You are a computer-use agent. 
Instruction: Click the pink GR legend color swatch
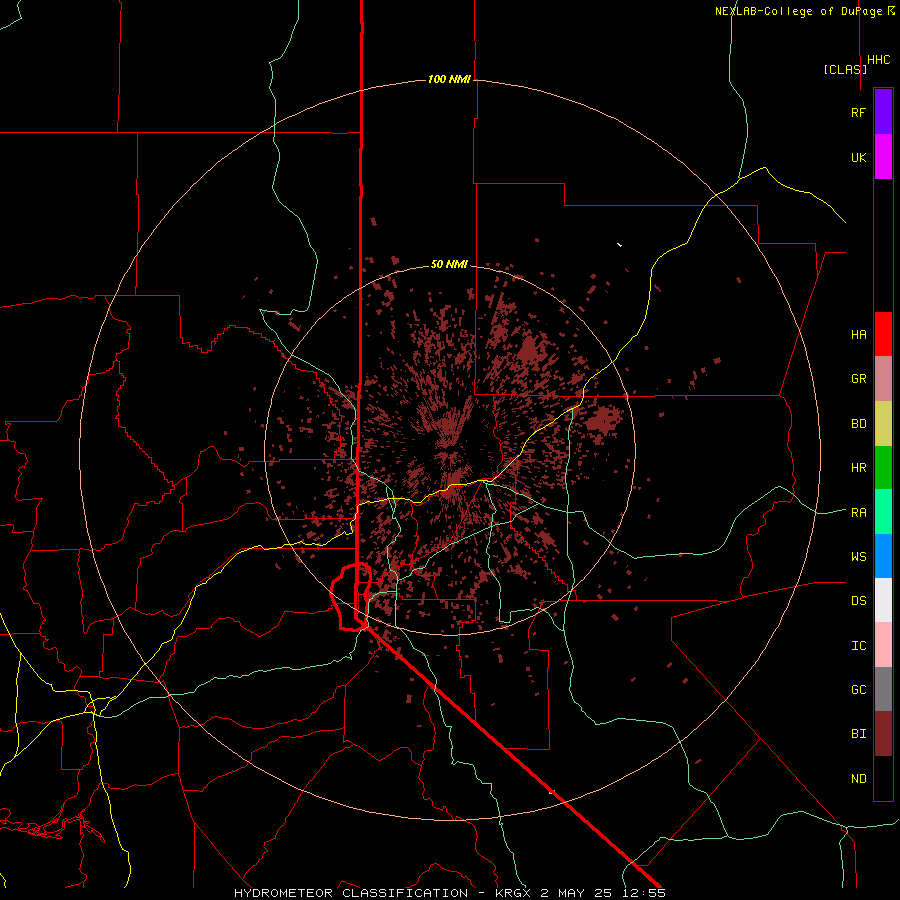pyautogui.click(x=883, y=379)
